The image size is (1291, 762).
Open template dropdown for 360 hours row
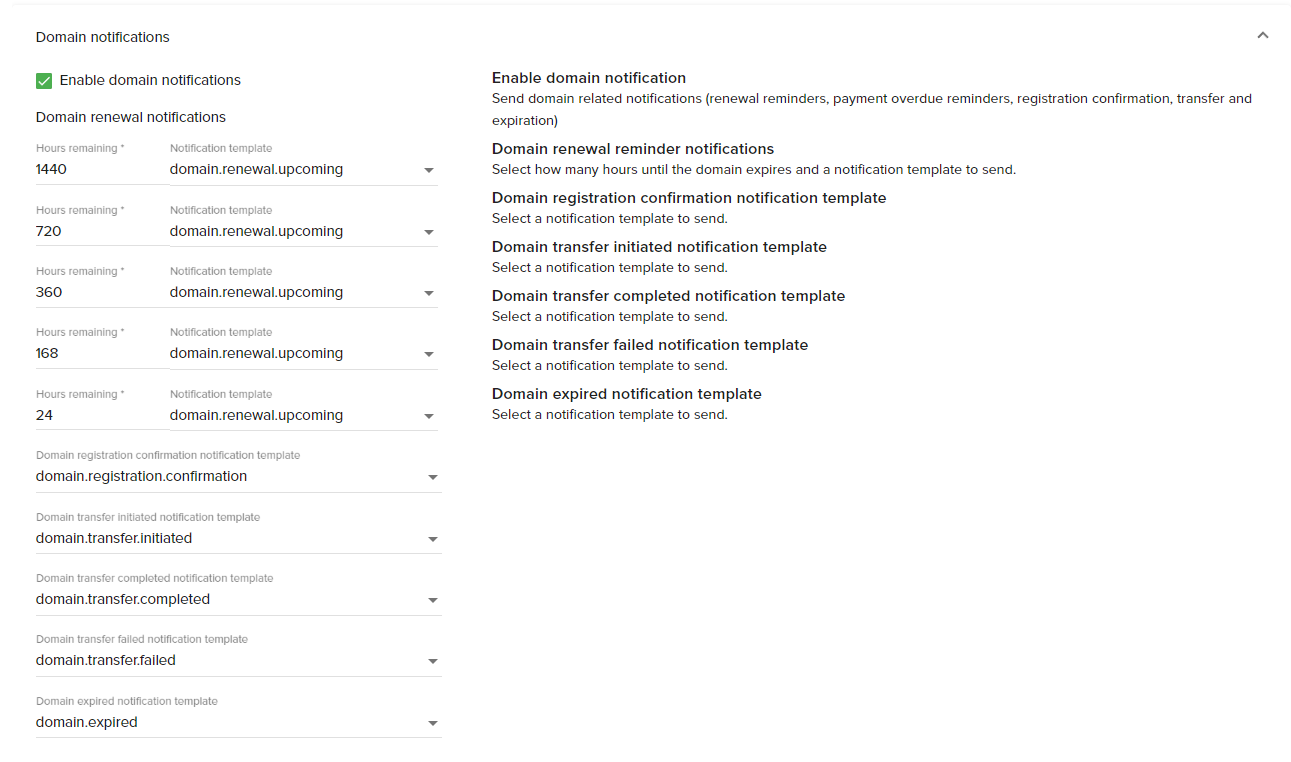[303, 293]
